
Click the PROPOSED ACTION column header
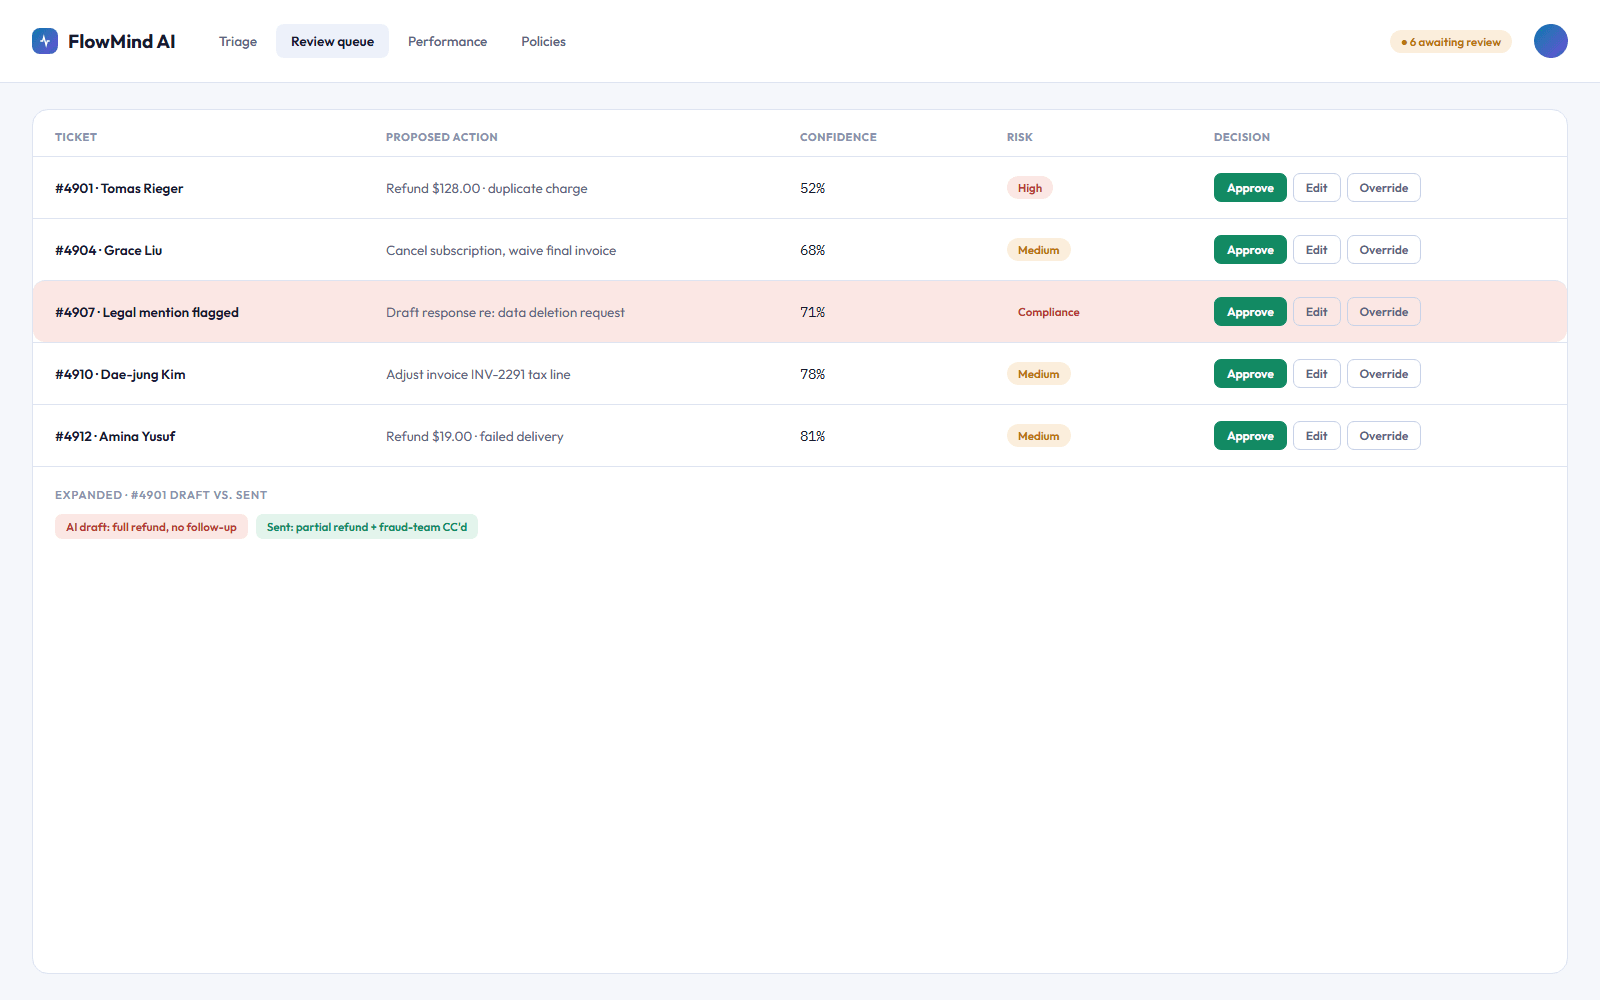pos(442,137)
